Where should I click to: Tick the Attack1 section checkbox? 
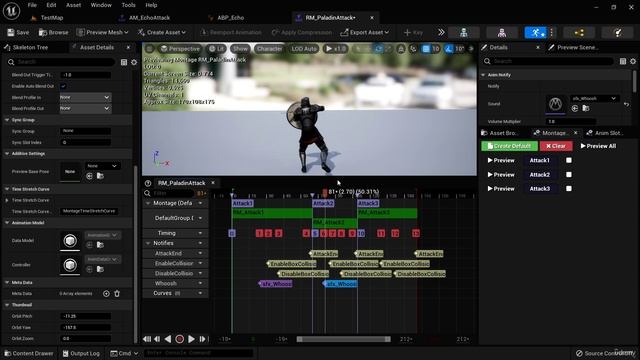pos(569,160)
